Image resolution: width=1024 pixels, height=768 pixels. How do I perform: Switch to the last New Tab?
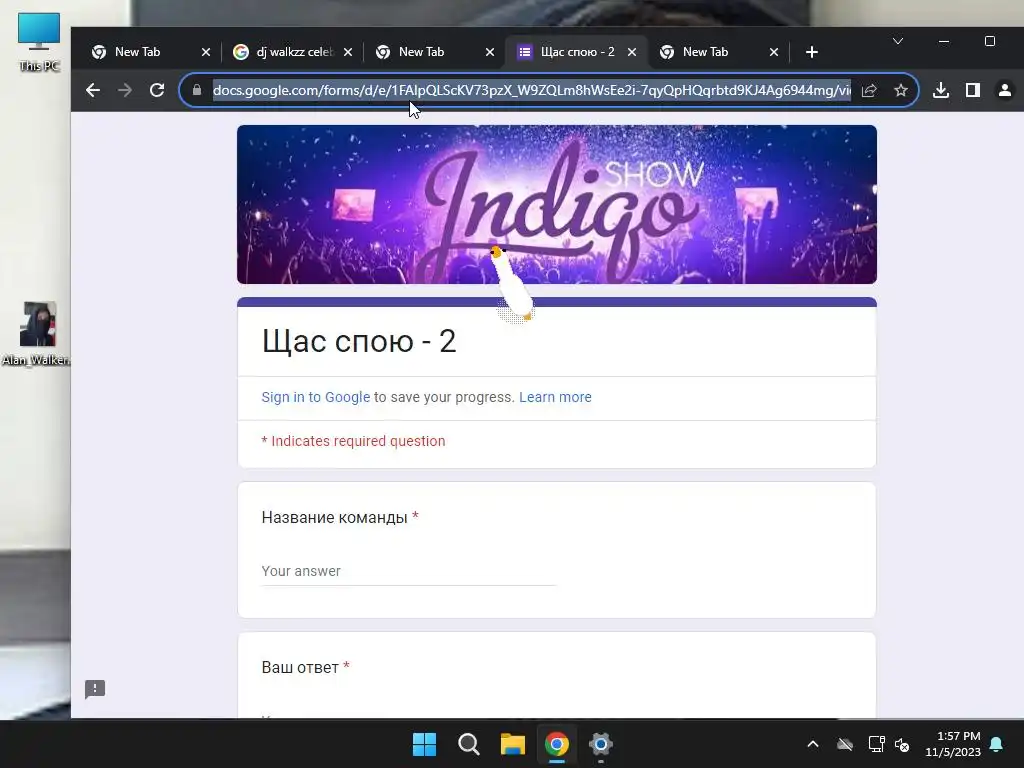pos(705,52)
